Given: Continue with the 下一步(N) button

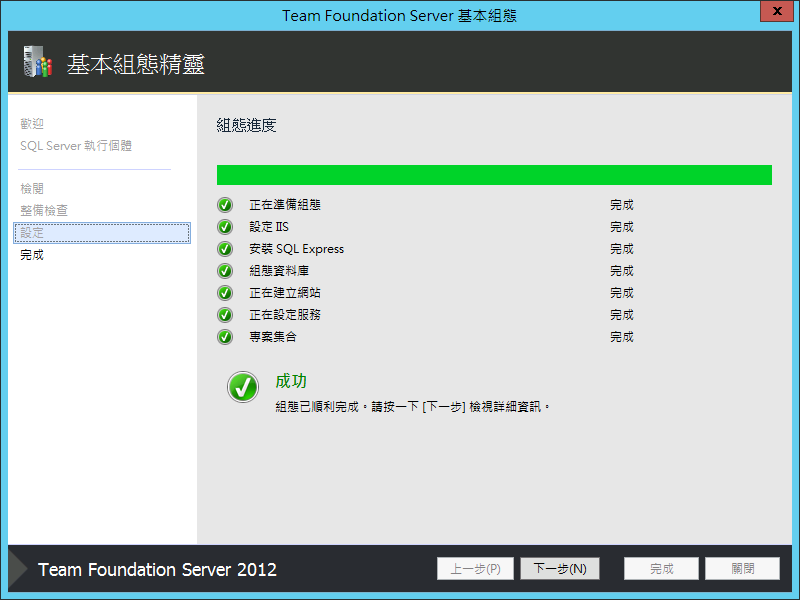Looking at the screenshot, I should click(x=560, y=568).
